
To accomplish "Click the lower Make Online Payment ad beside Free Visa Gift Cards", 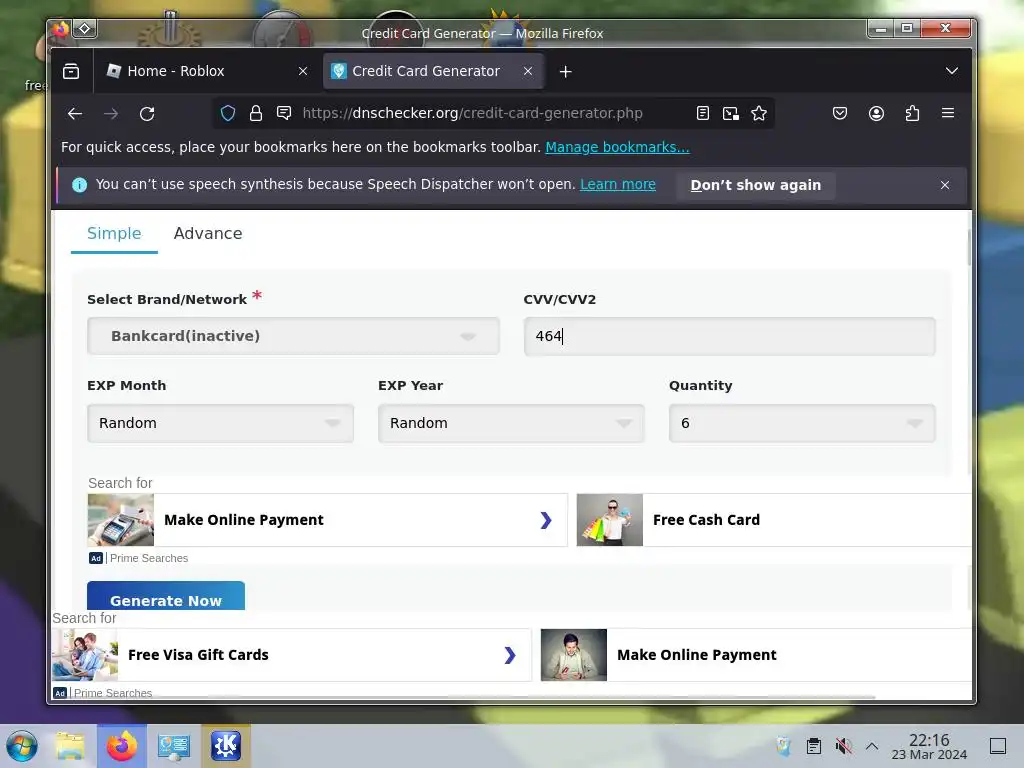I will (x=756, y=655).
